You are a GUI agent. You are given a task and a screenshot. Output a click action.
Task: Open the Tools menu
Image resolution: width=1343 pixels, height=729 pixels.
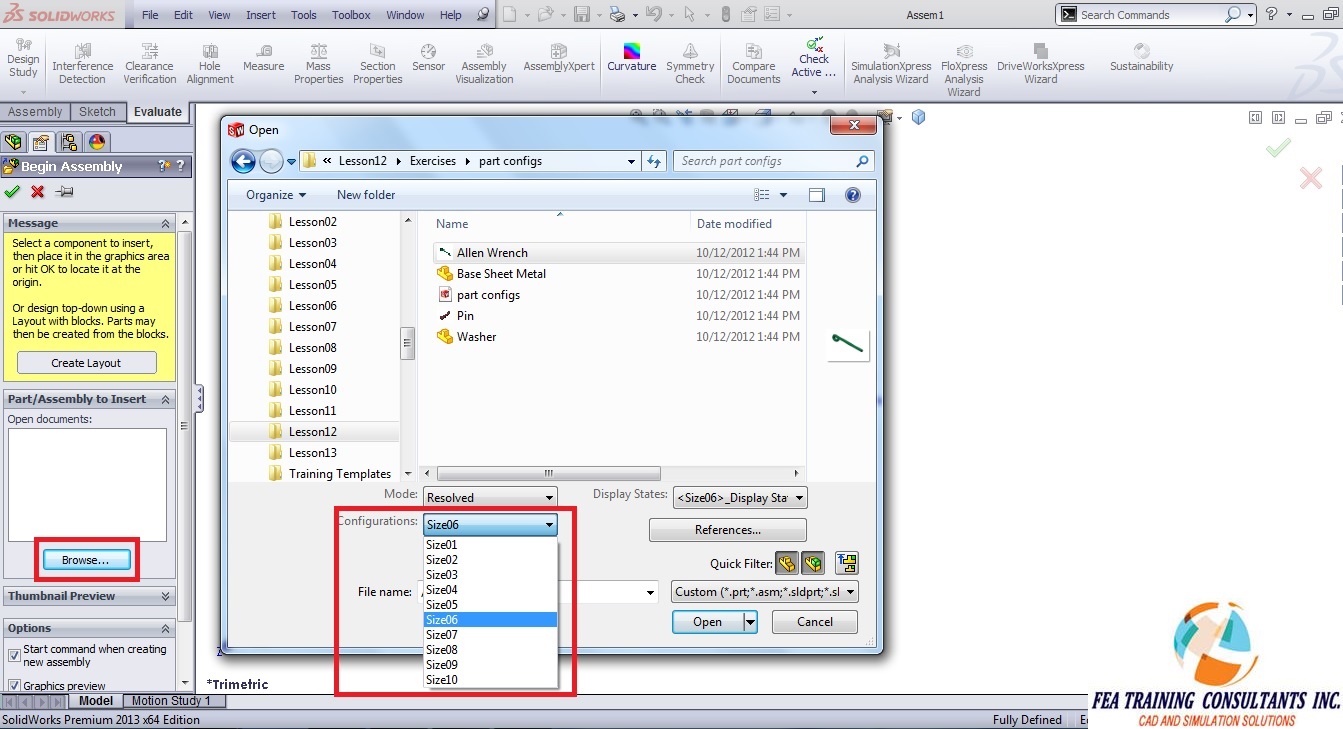(x=303, y=14)
